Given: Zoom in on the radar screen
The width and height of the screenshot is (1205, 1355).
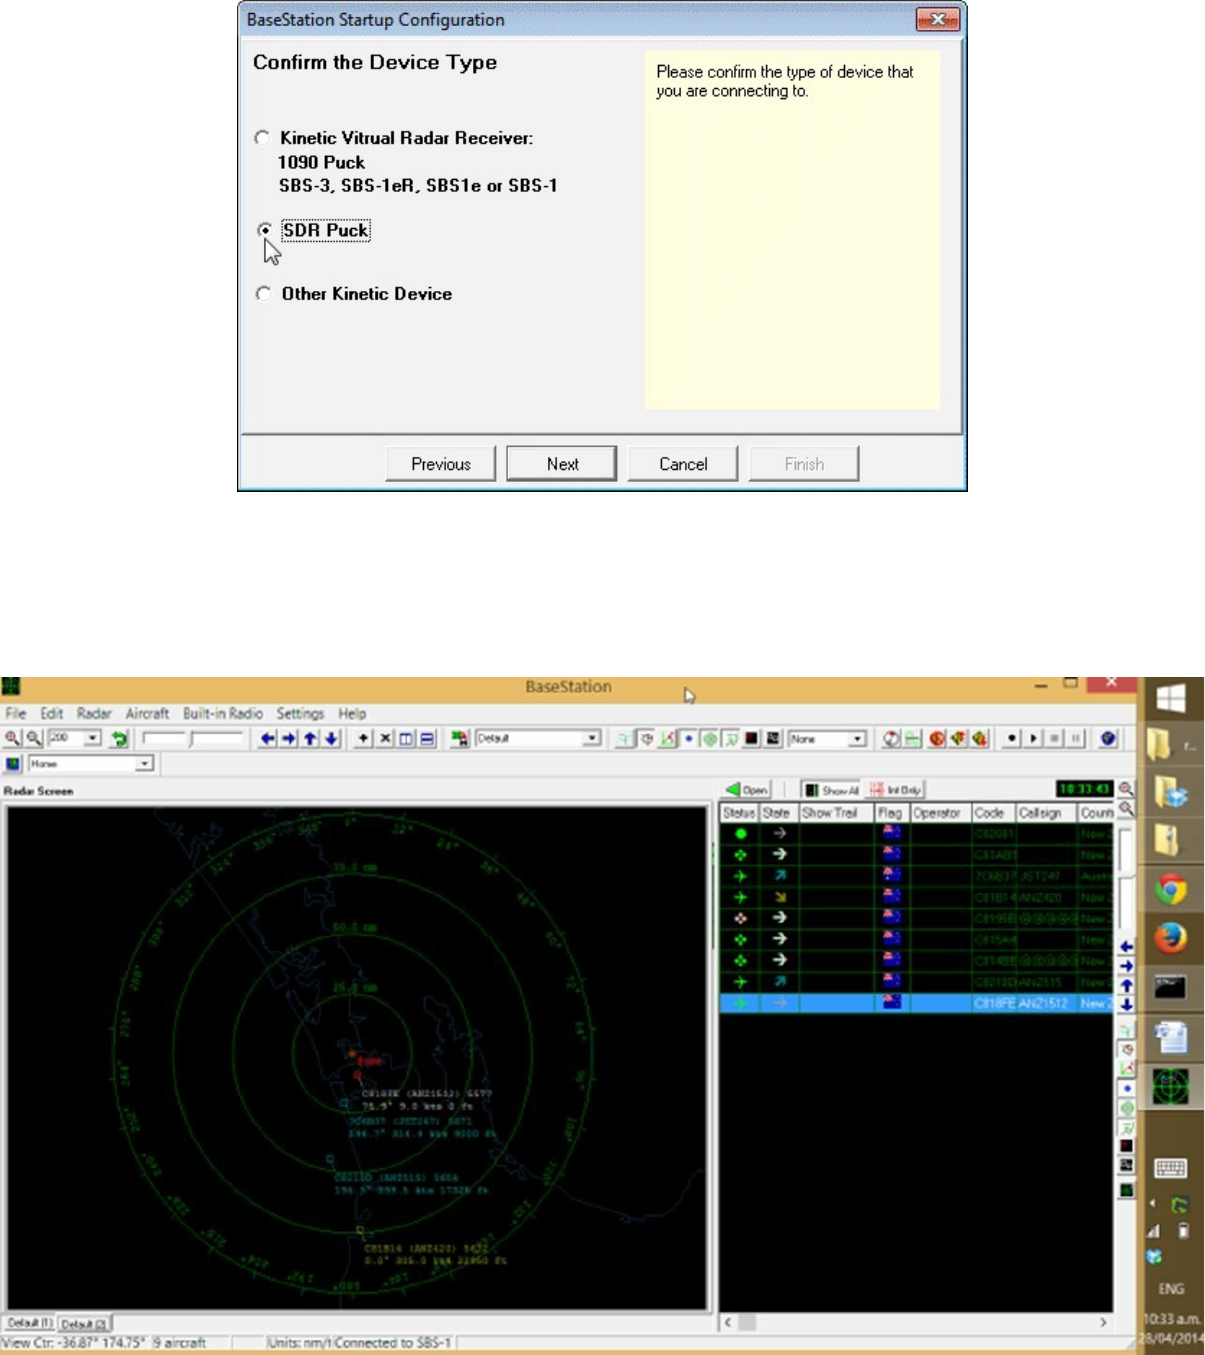Looking at the screenshot, I should click(12, 738).
